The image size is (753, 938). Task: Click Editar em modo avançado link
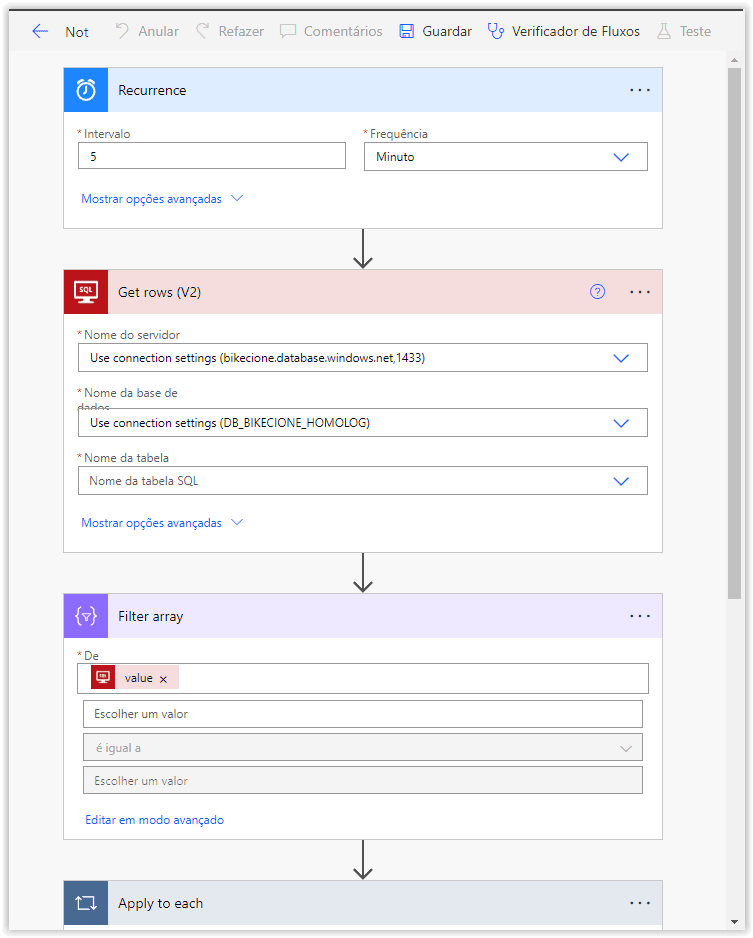(154, 820)
